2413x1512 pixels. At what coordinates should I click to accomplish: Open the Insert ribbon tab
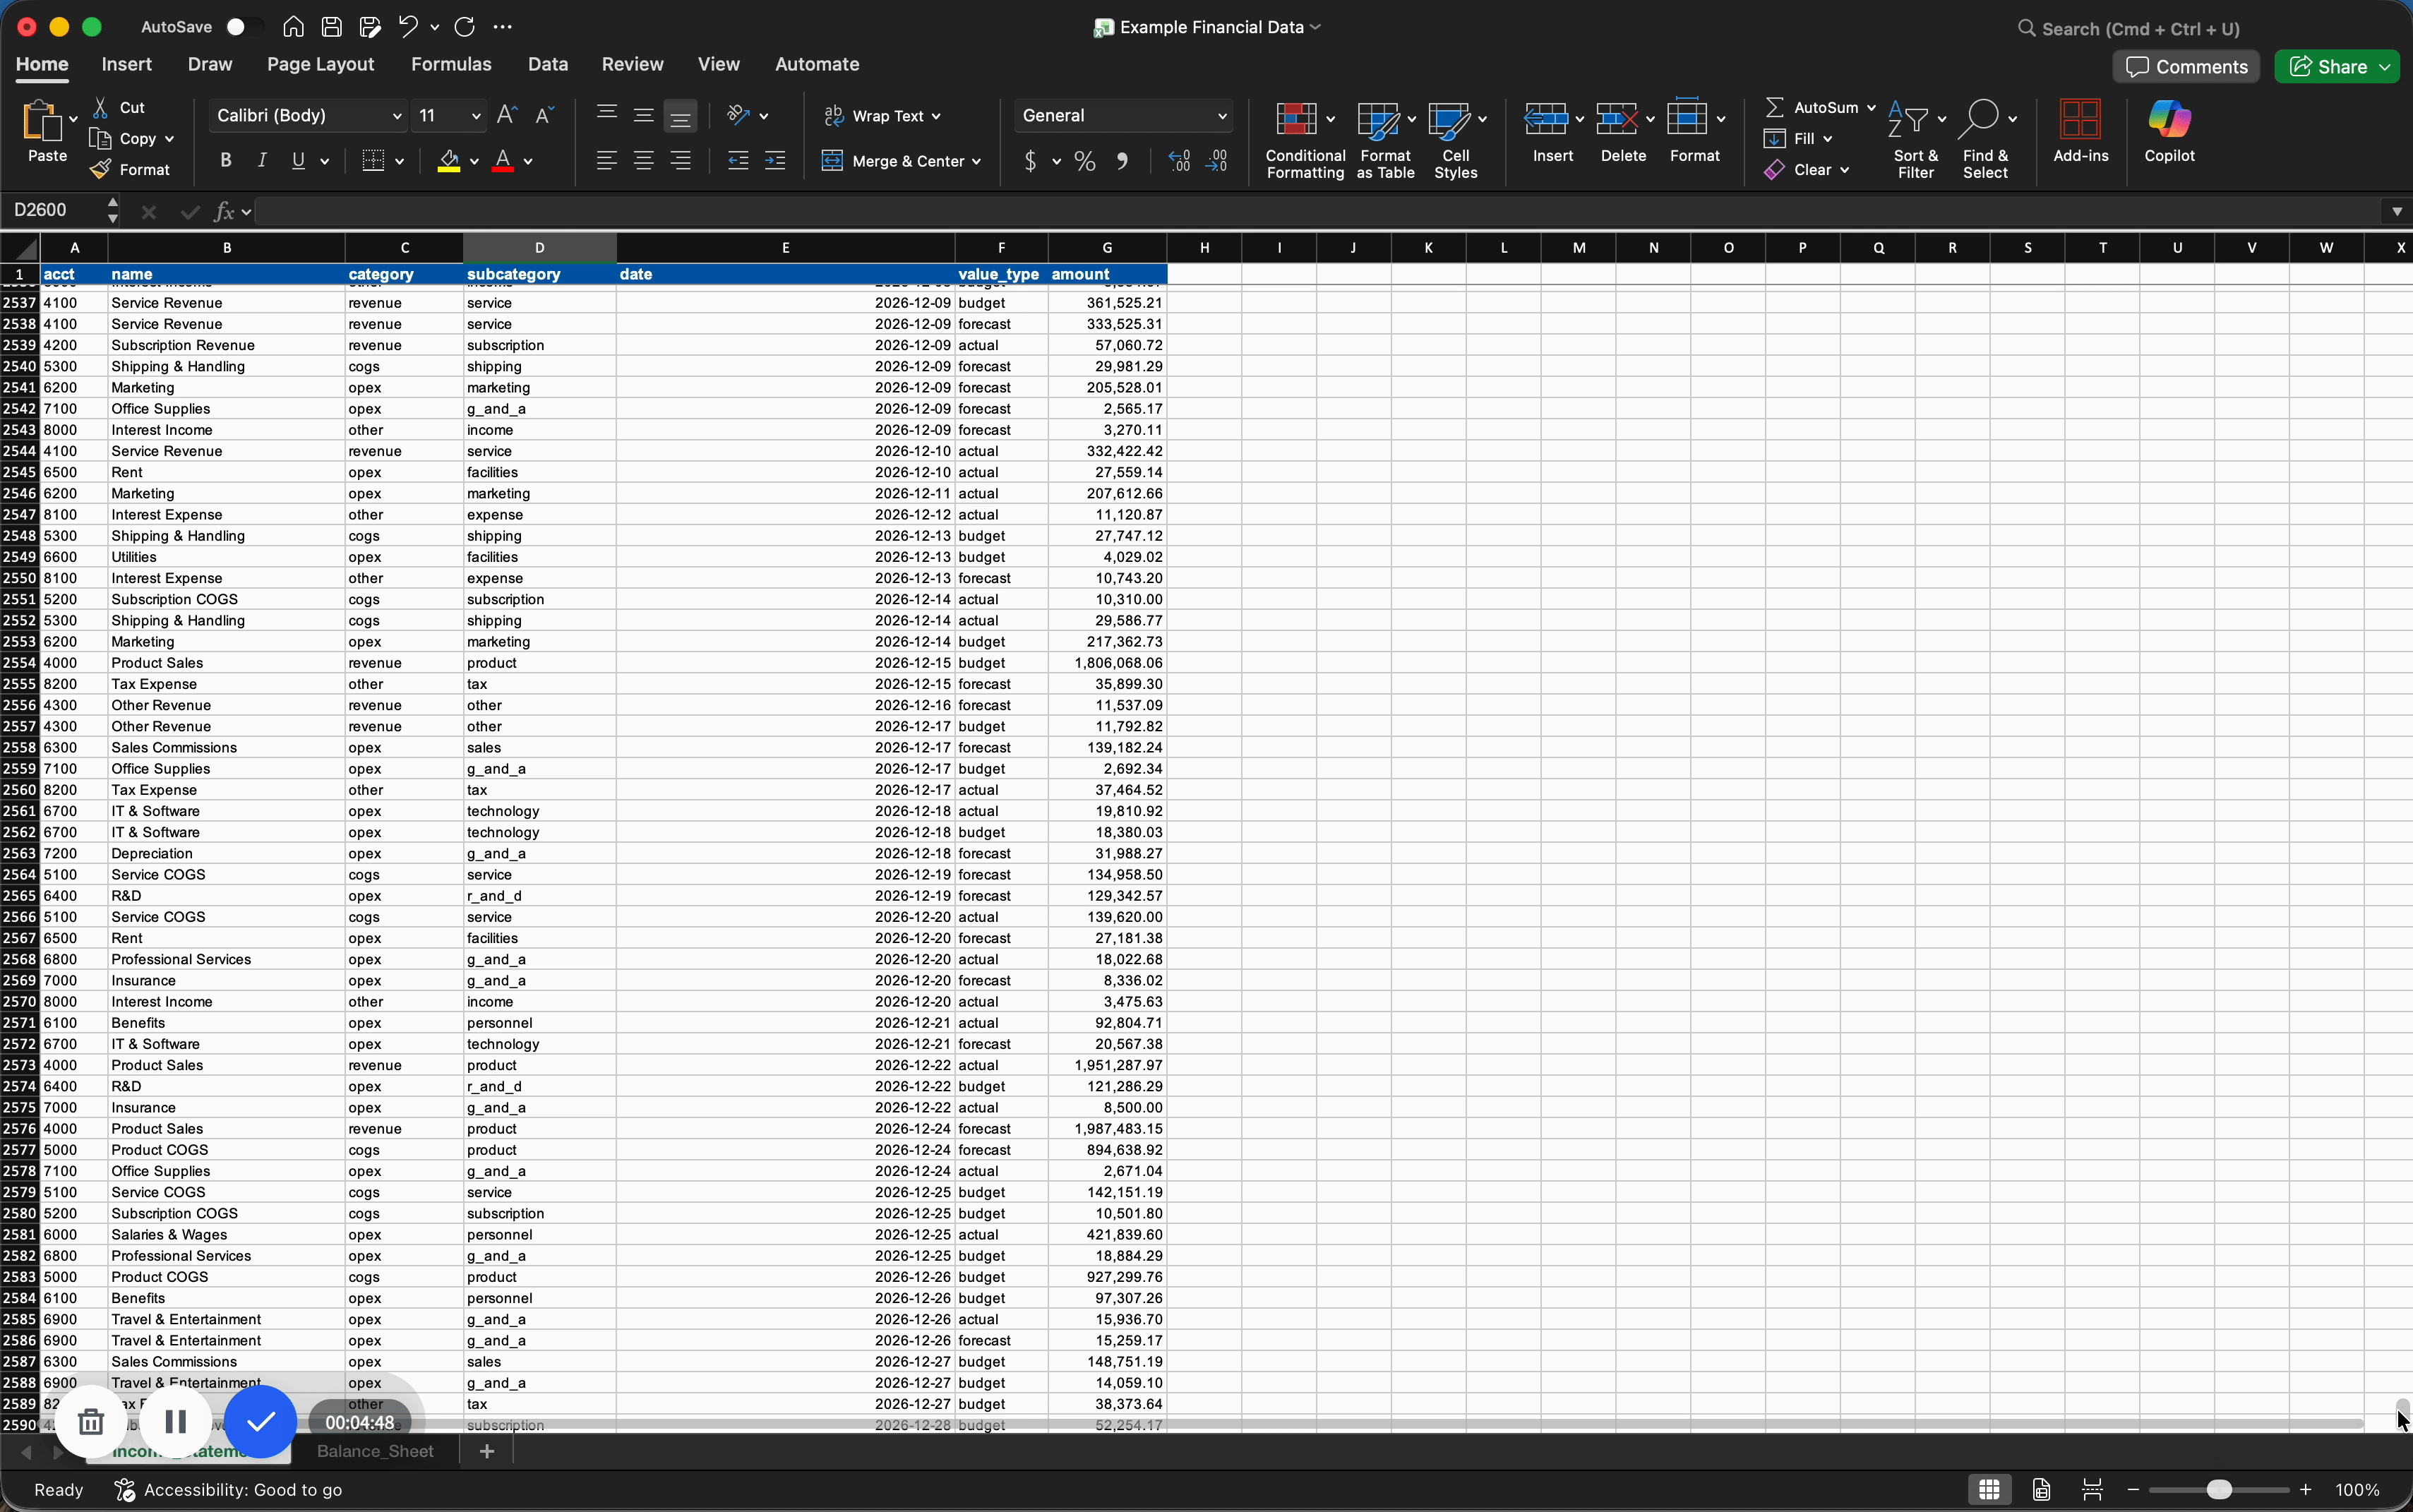(126, 64)
